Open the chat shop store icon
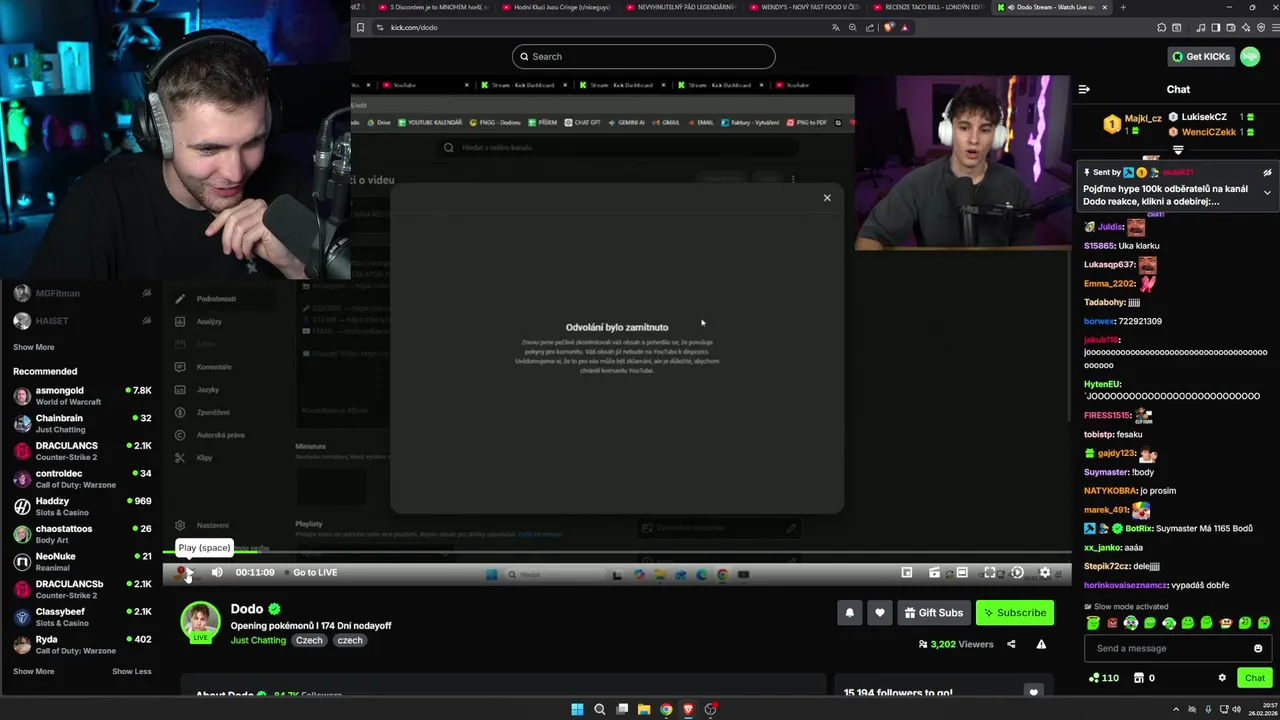 coord(1139,678)
